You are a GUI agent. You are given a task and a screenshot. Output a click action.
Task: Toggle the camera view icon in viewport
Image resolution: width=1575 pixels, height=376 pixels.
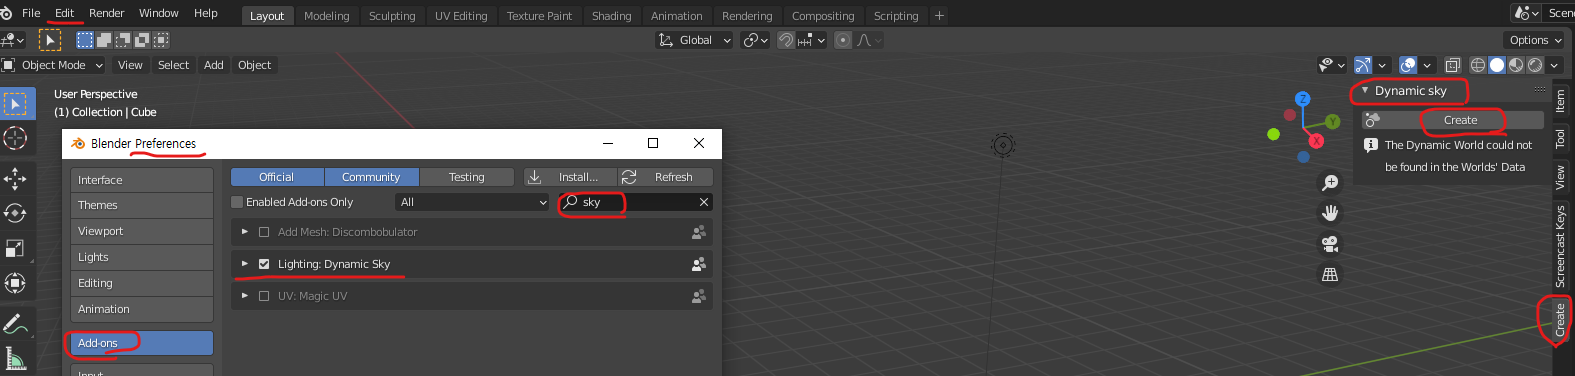point(1330,244)
